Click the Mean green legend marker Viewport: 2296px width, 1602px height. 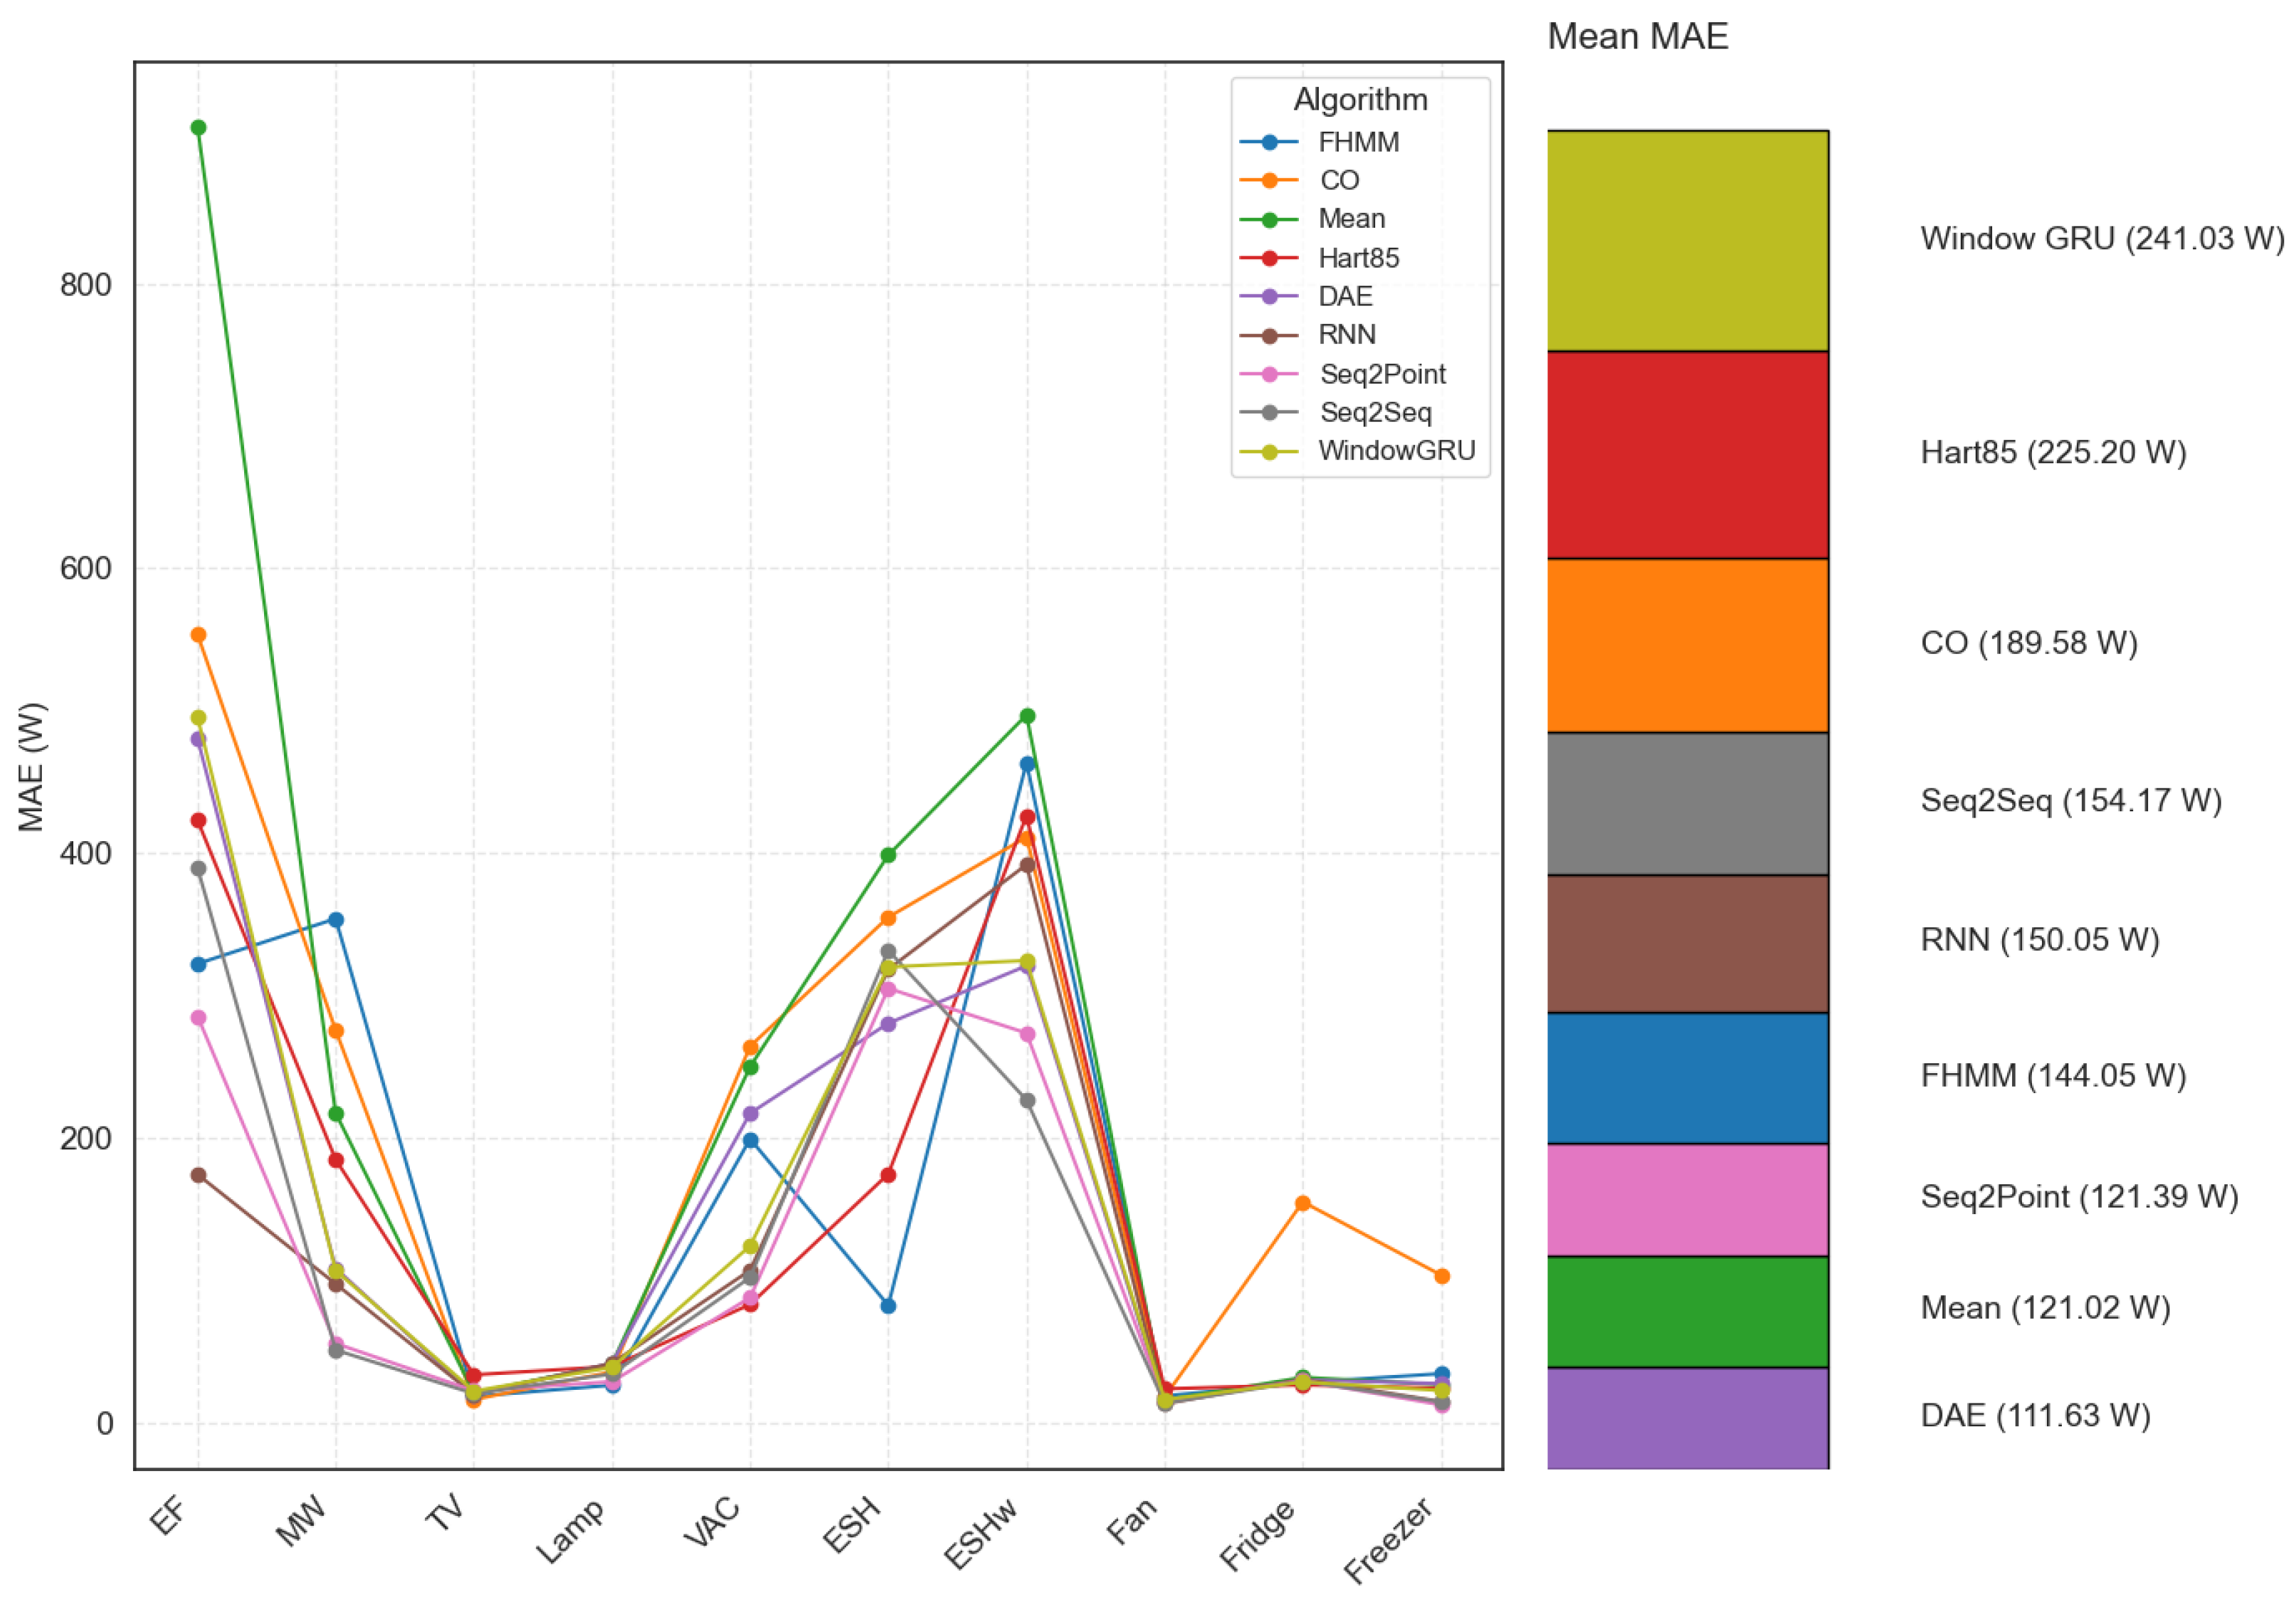(x=1269, y=219)
